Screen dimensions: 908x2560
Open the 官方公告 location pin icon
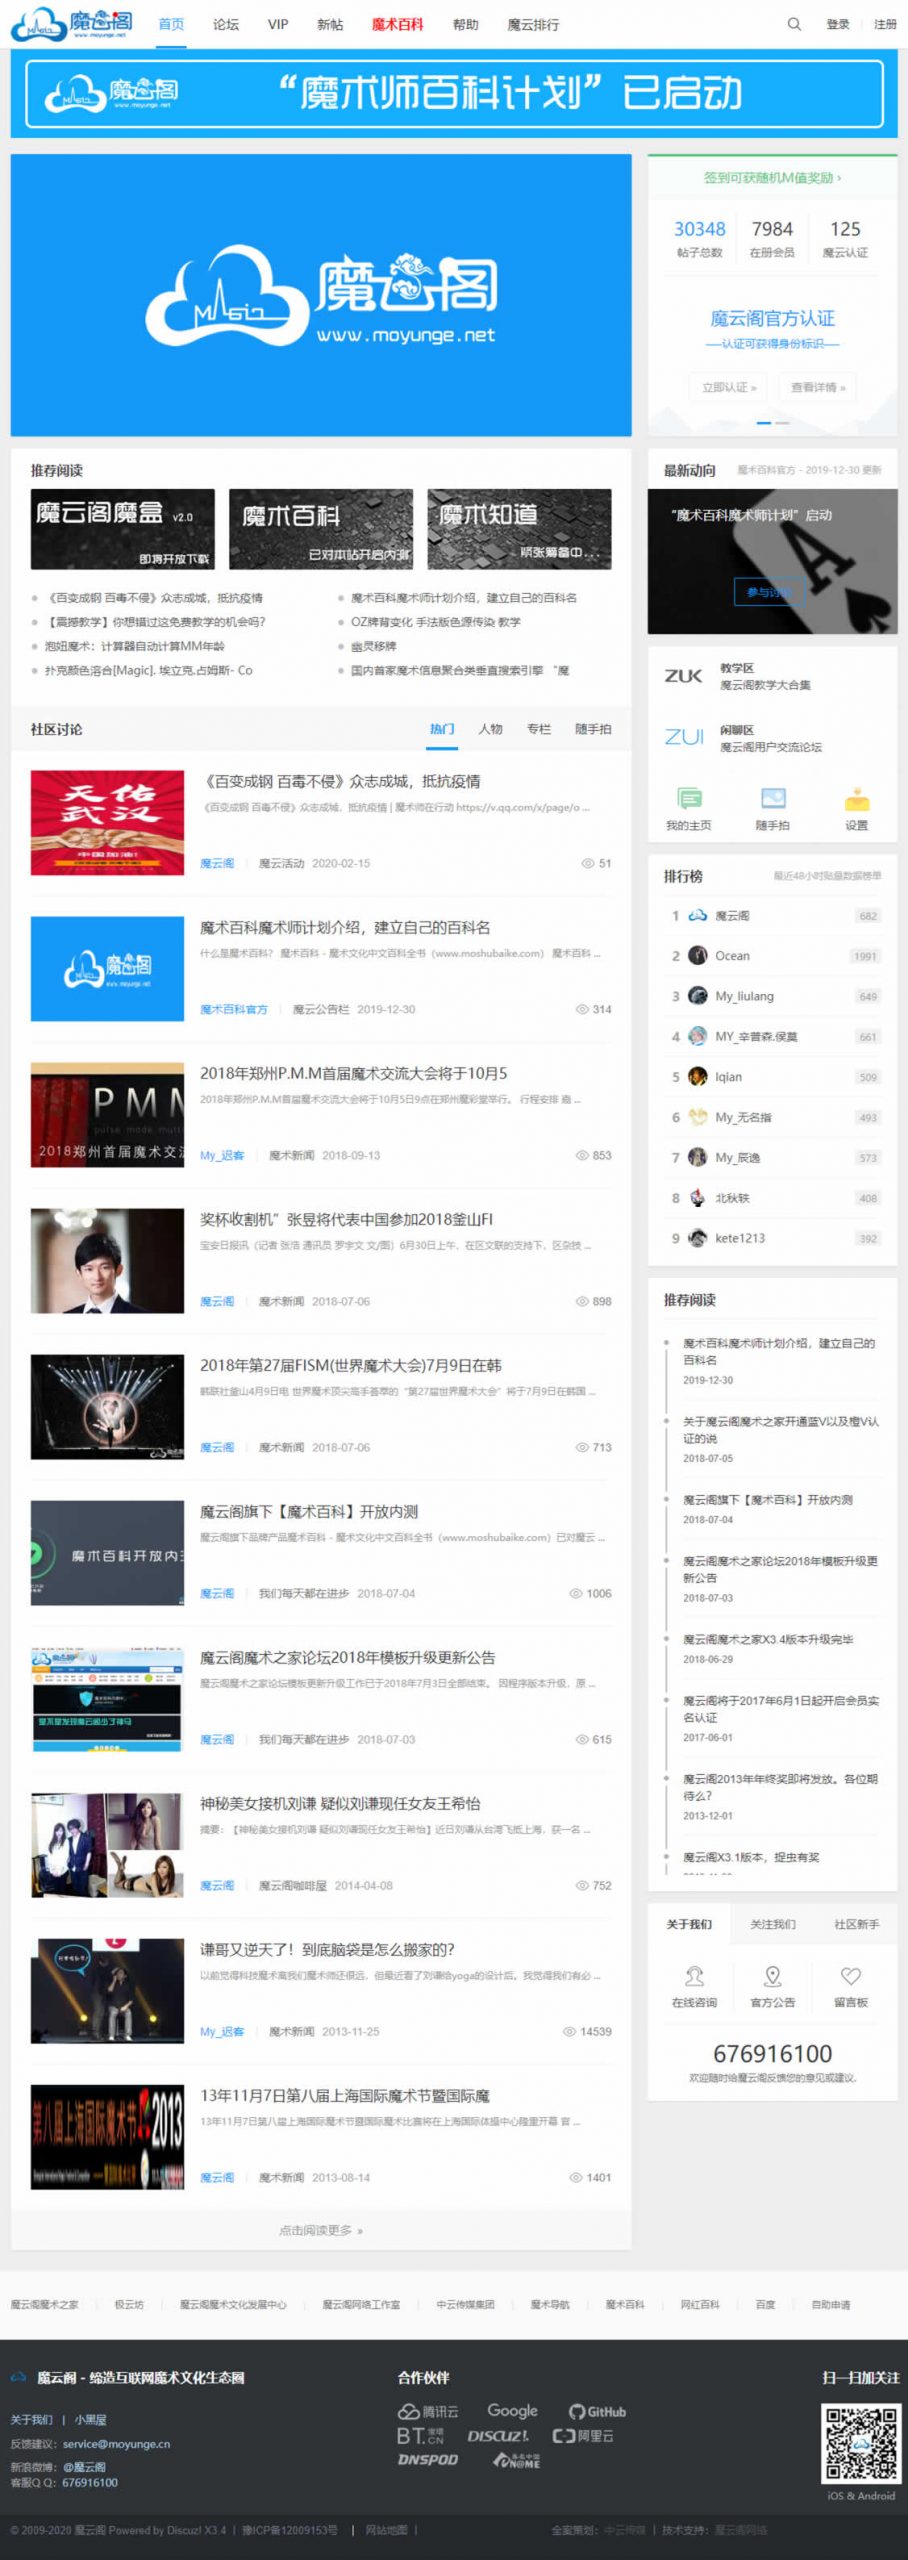point(772,1976)
